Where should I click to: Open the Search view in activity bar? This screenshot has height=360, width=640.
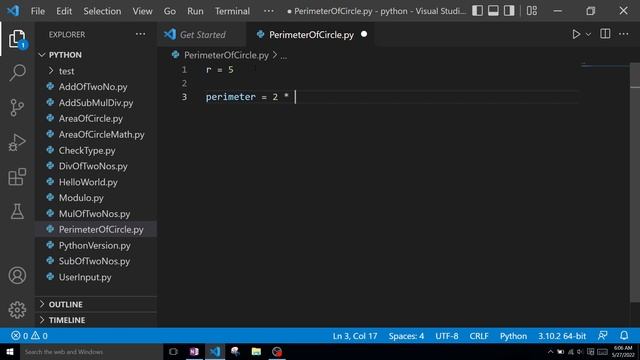pyautogui.click(x=17, y=73)
